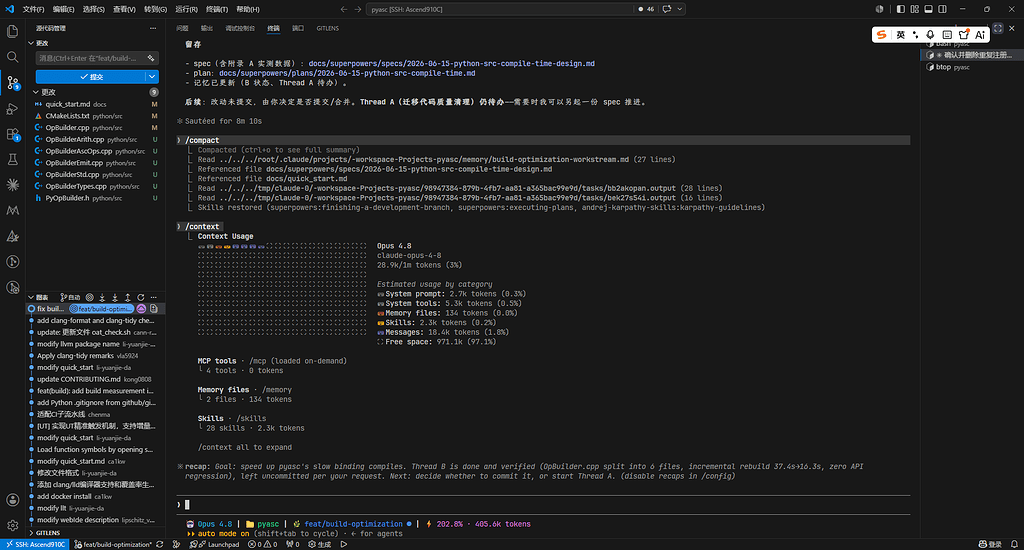The height and width of the screenshot is (550, 1024).
Task: Collapse the 更改 changes file group
Action: click(x=93, y=92)
